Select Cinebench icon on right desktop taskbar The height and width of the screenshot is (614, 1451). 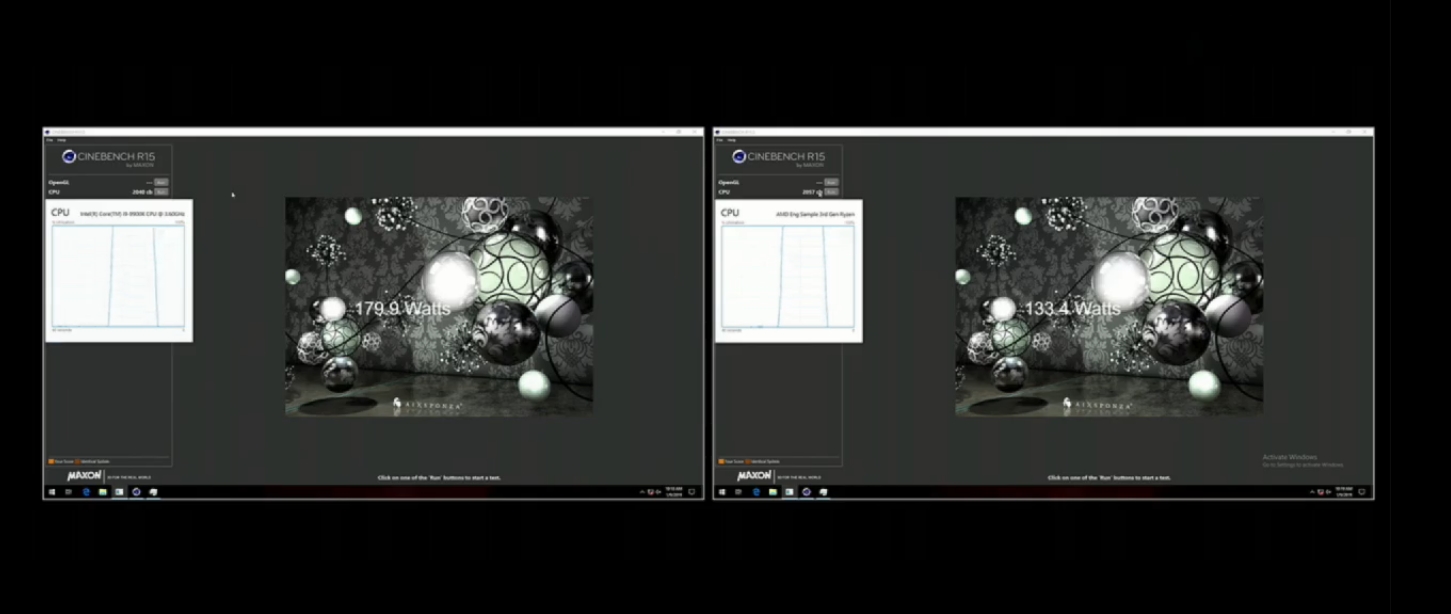tap(806, 492)
